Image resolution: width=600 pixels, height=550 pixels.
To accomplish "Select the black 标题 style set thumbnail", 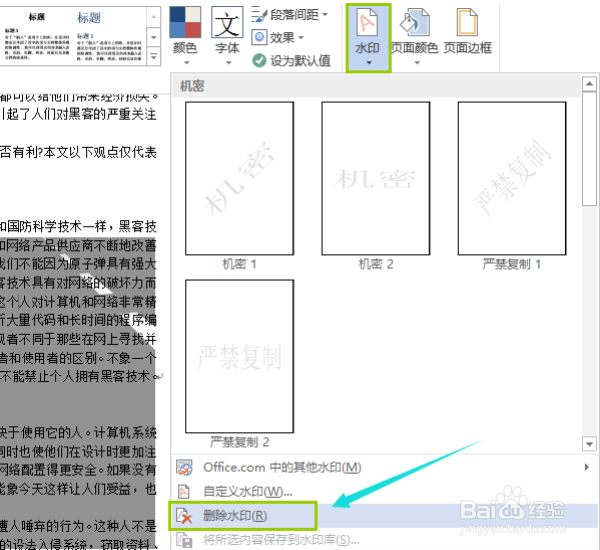I will [x=37, y=38].
